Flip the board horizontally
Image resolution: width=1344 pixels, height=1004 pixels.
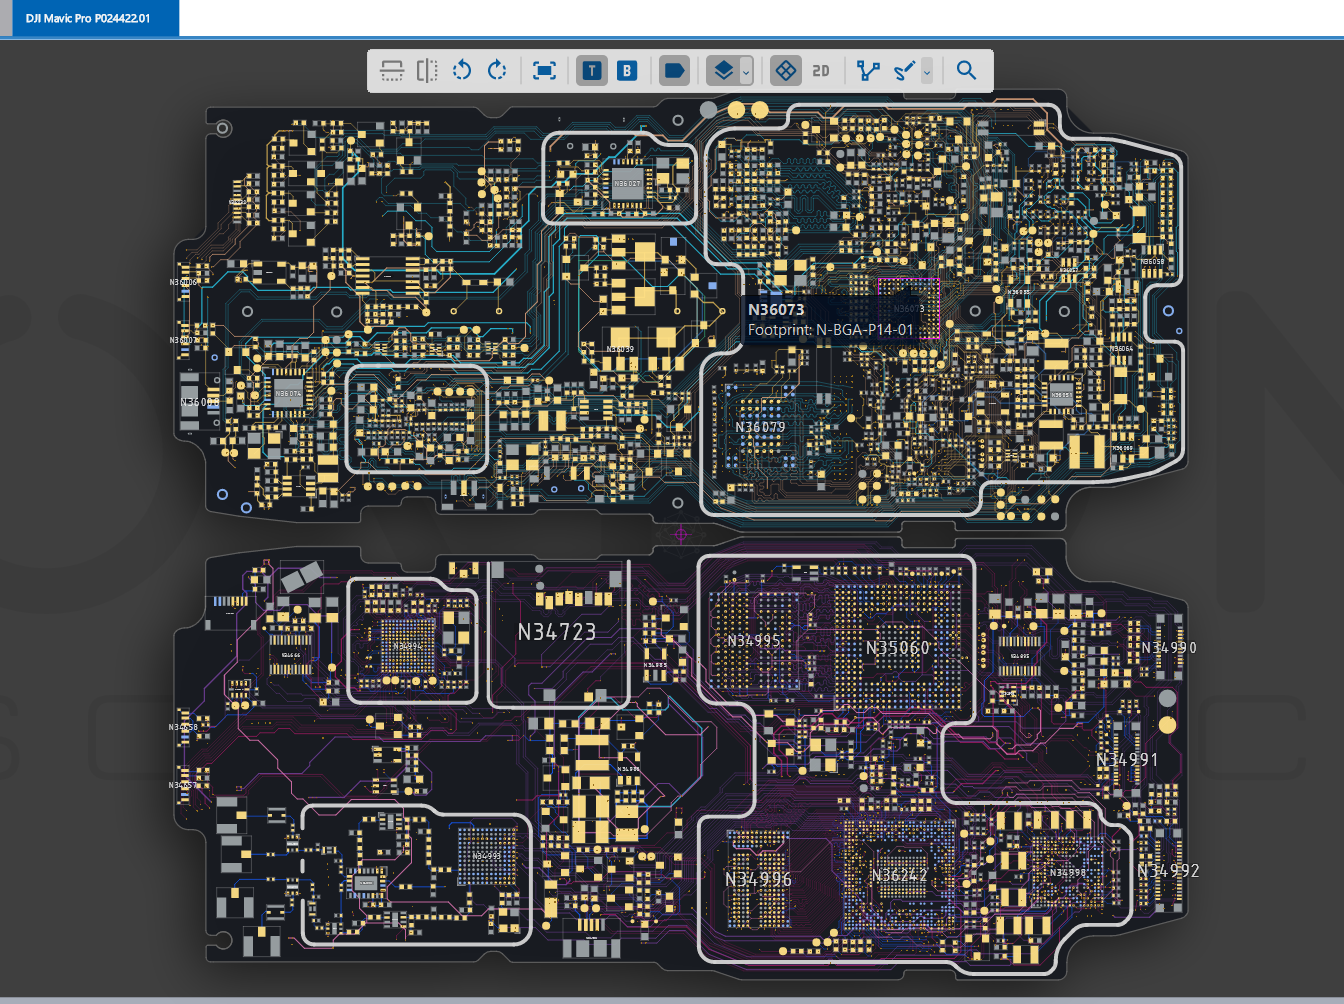pyautogui.click(x=427, y=71)
